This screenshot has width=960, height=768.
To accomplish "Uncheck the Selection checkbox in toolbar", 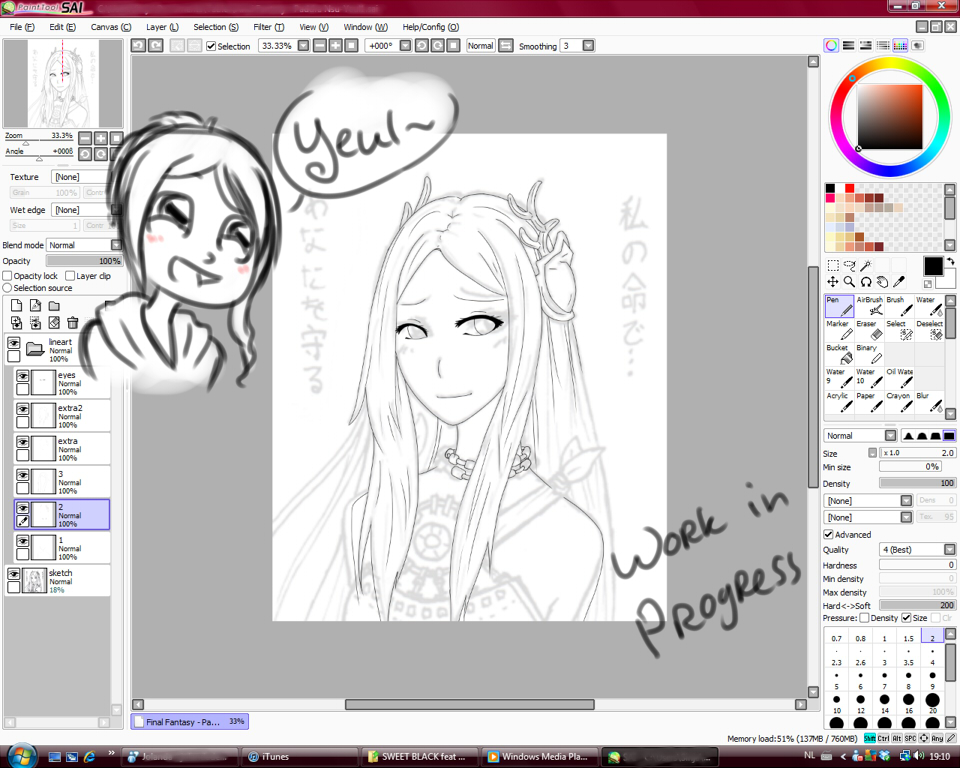I will [x=211, y=46].
